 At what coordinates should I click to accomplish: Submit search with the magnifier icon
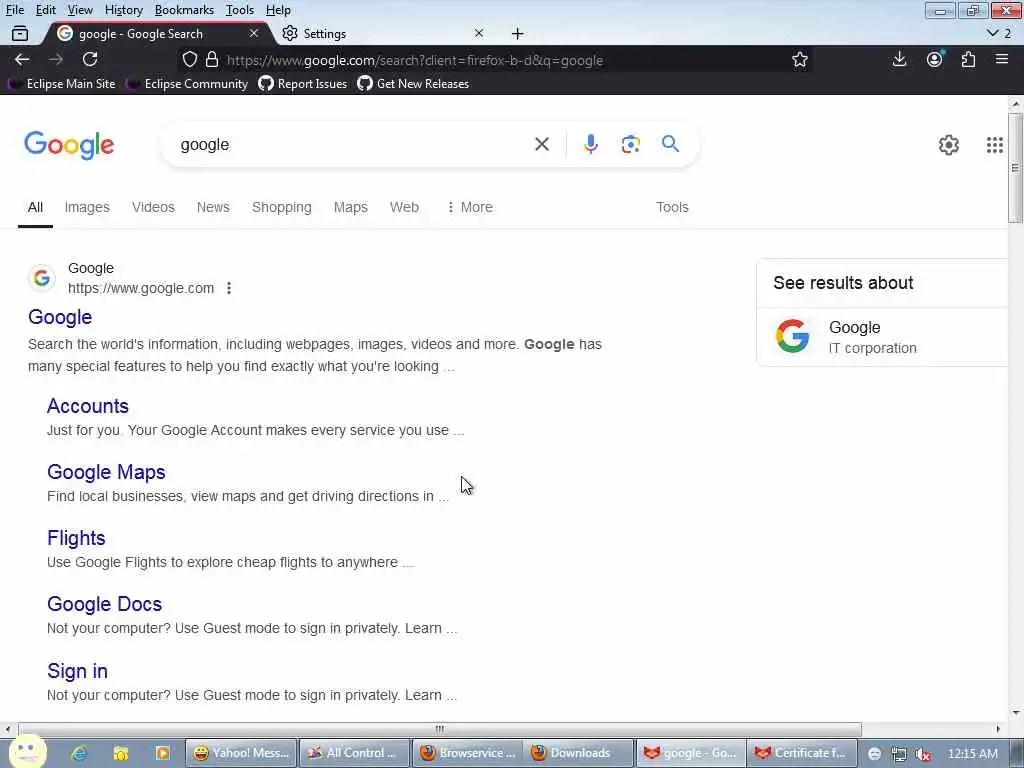click(670, 144)
